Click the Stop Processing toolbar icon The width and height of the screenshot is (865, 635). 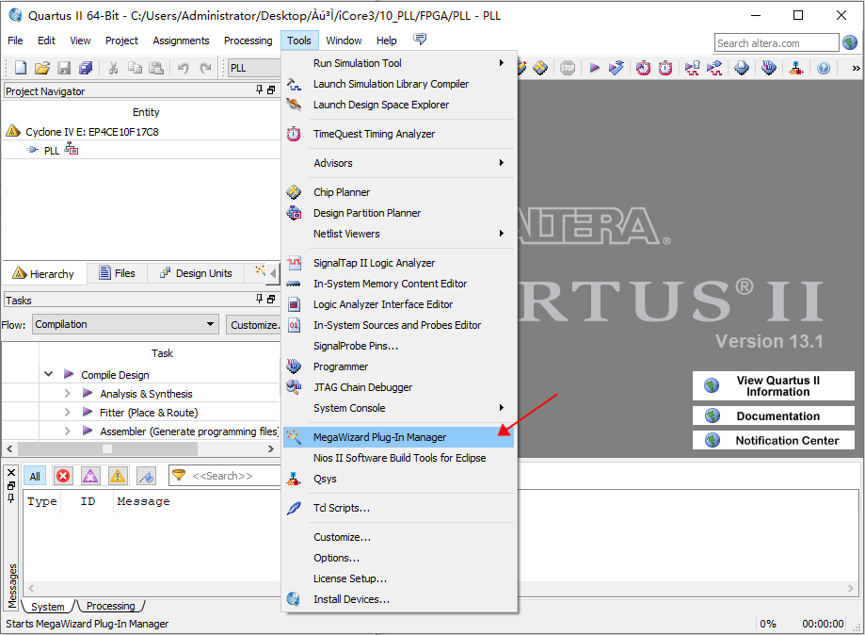click(x=568, y=68)
